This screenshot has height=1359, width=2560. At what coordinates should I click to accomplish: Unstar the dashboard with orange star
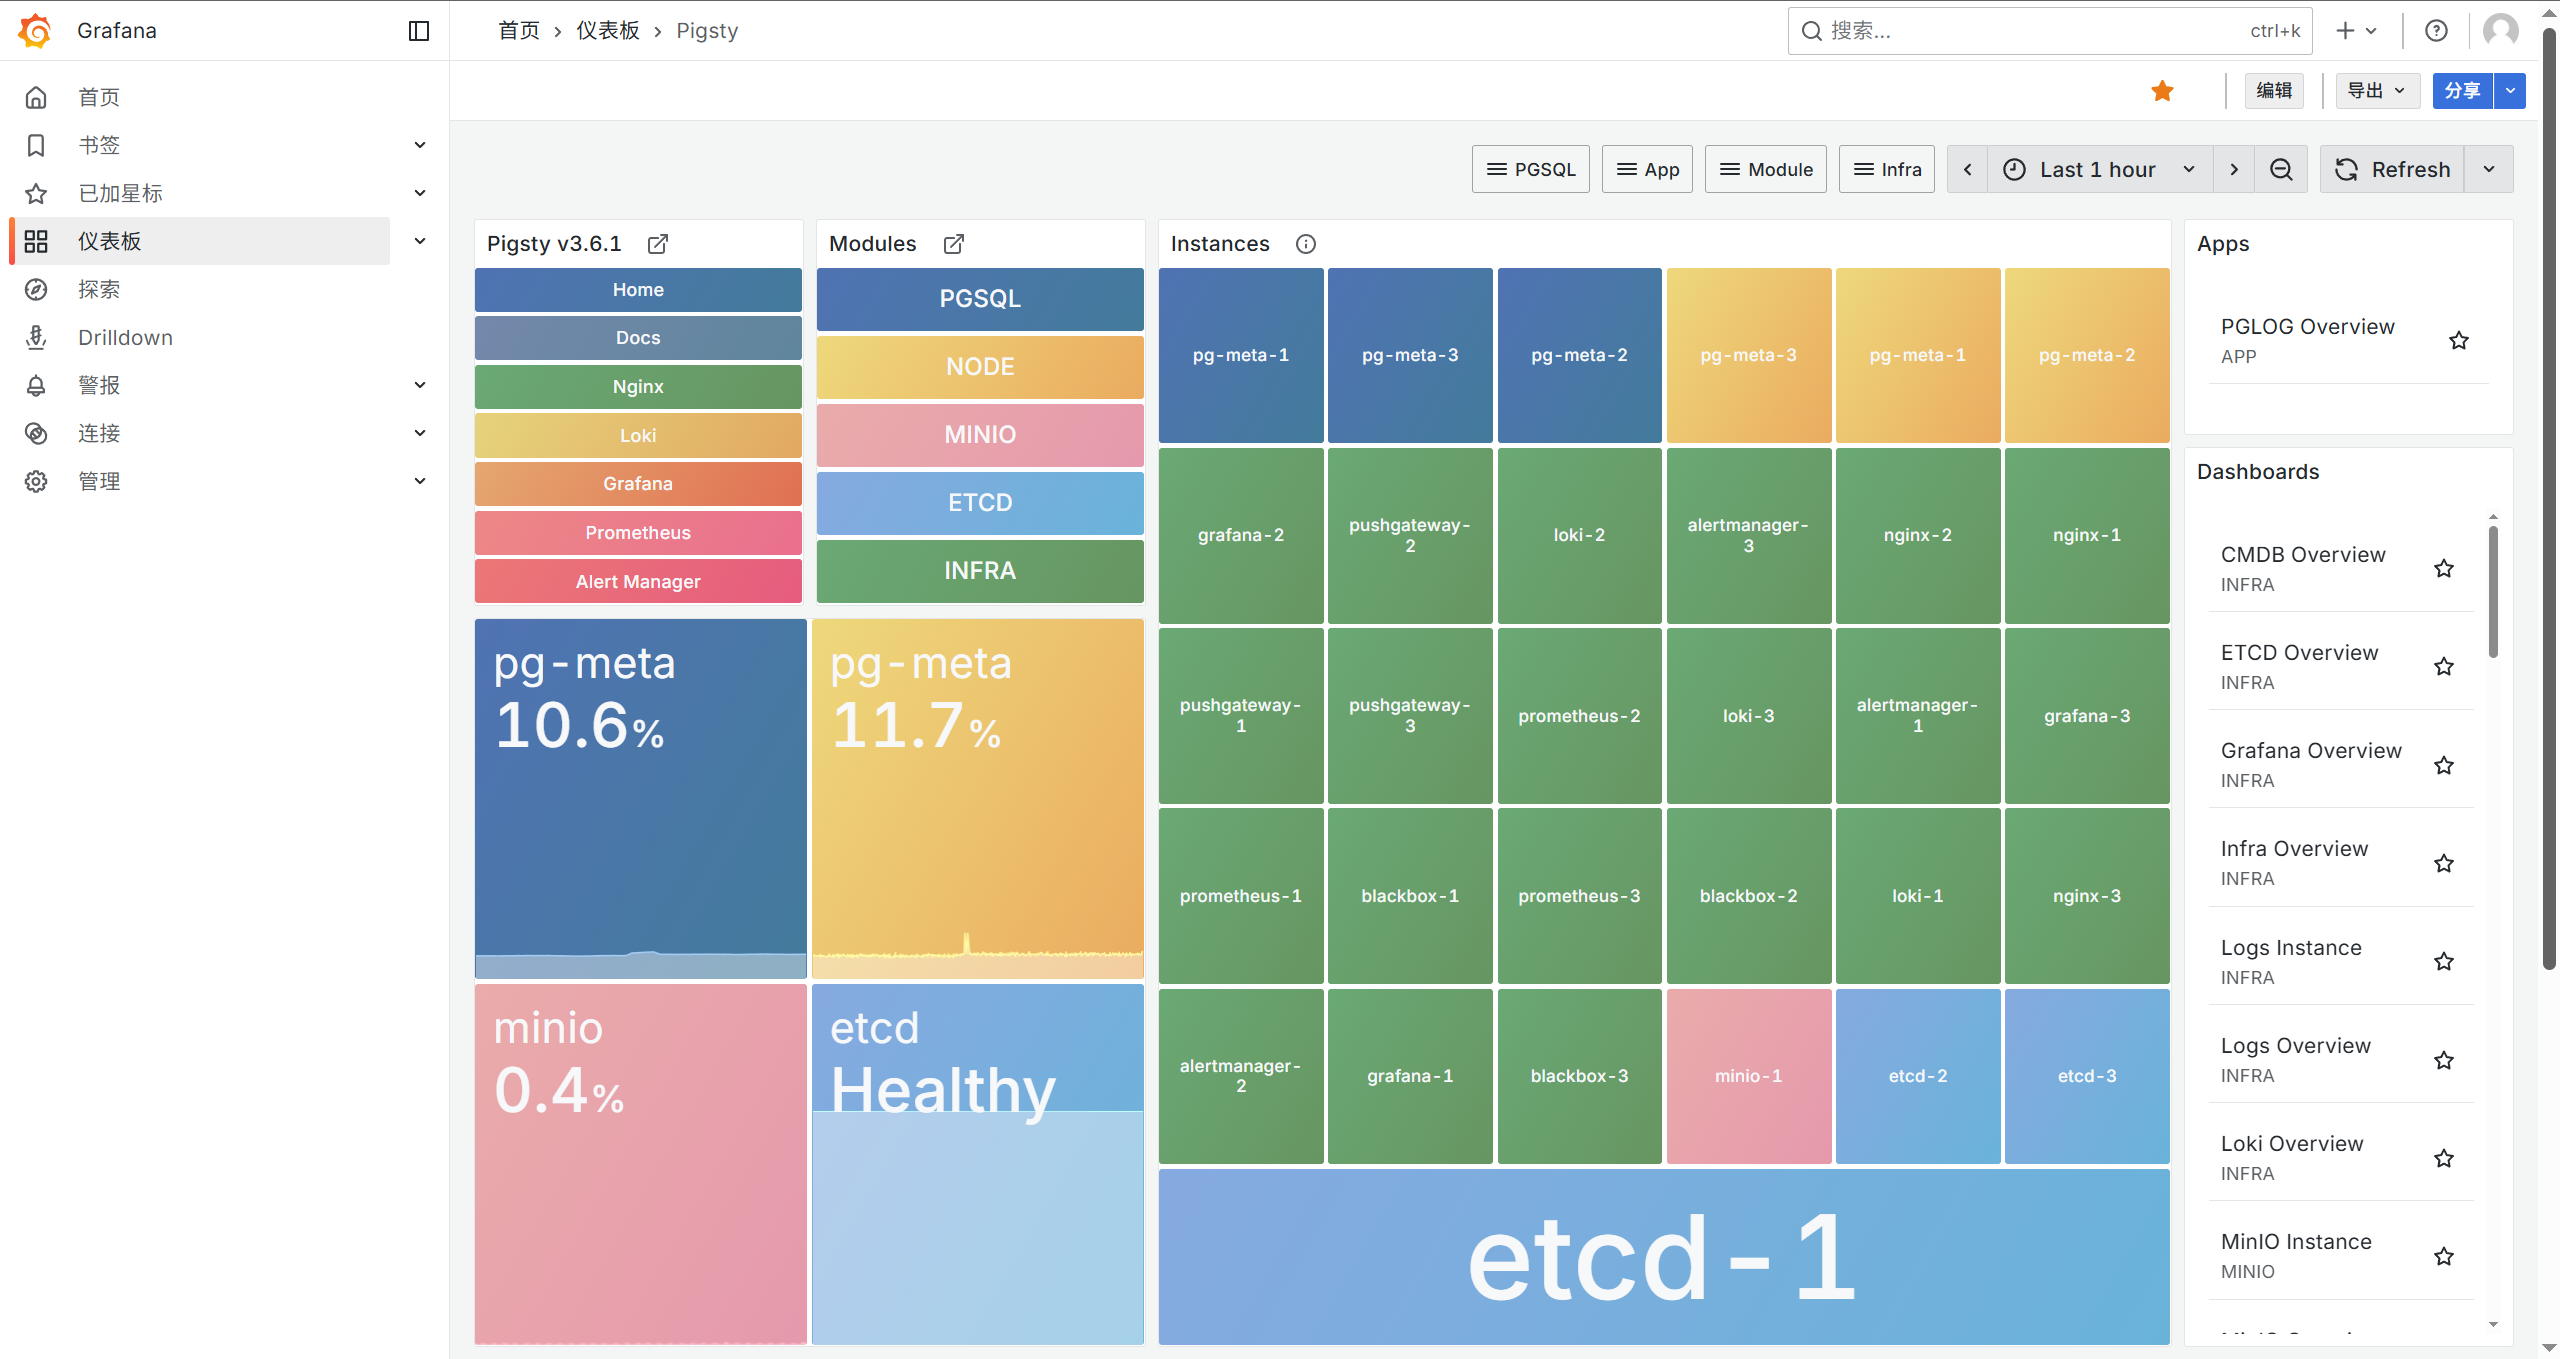(2162, 91)
